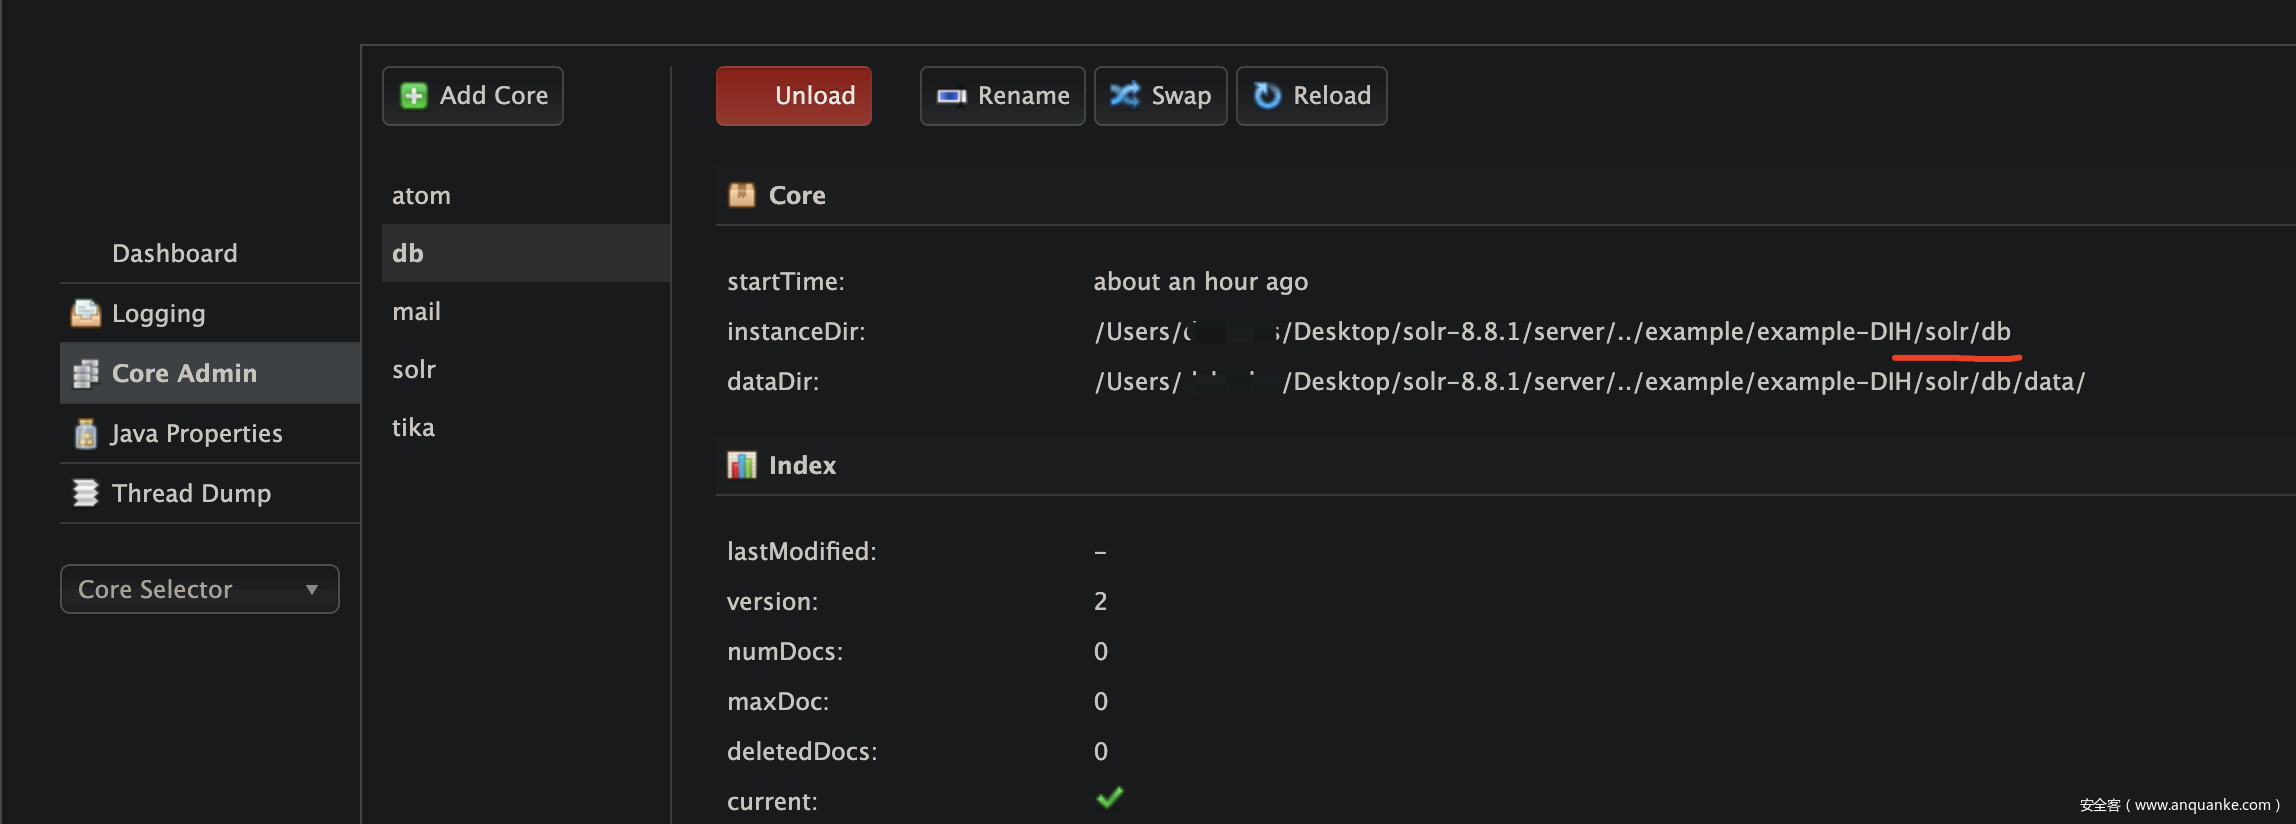Select the atom core from list
The height and width of the screenshot is (824, 2296).
421,196
